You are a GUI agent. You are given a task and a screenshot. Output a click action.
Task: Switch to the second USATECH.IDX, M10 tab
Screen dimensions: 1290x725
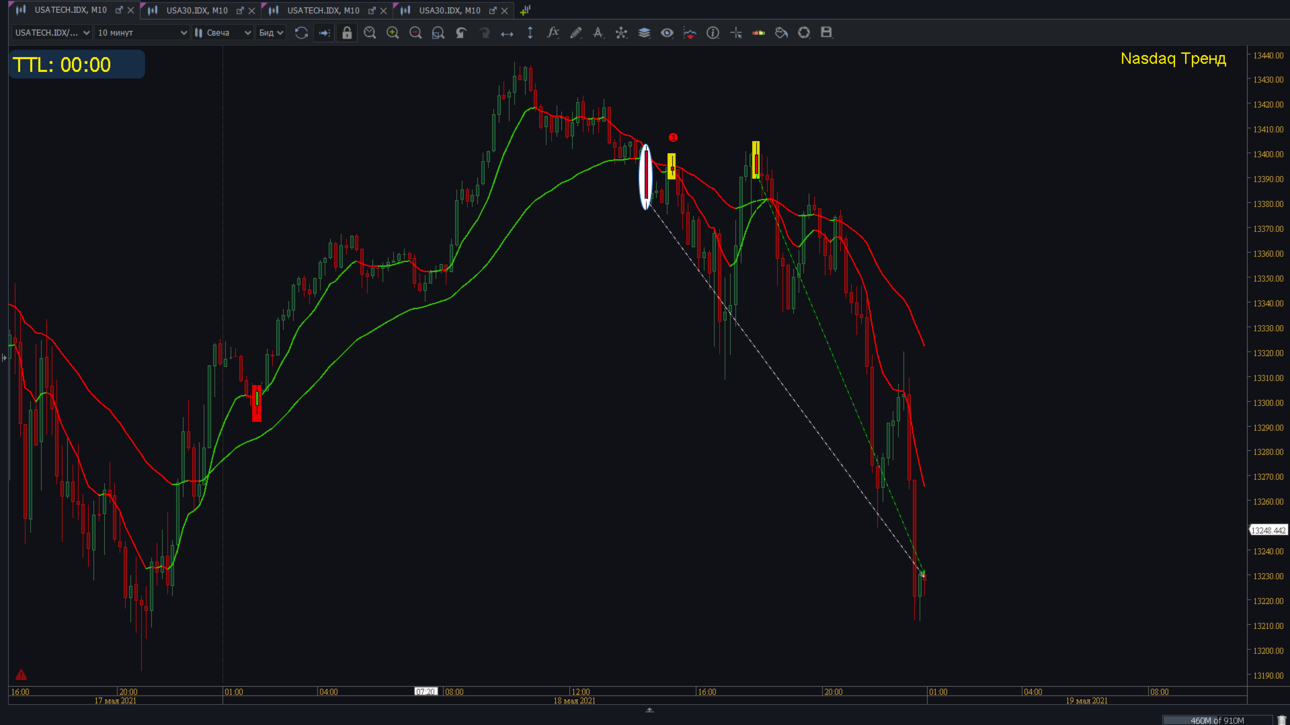323,10
